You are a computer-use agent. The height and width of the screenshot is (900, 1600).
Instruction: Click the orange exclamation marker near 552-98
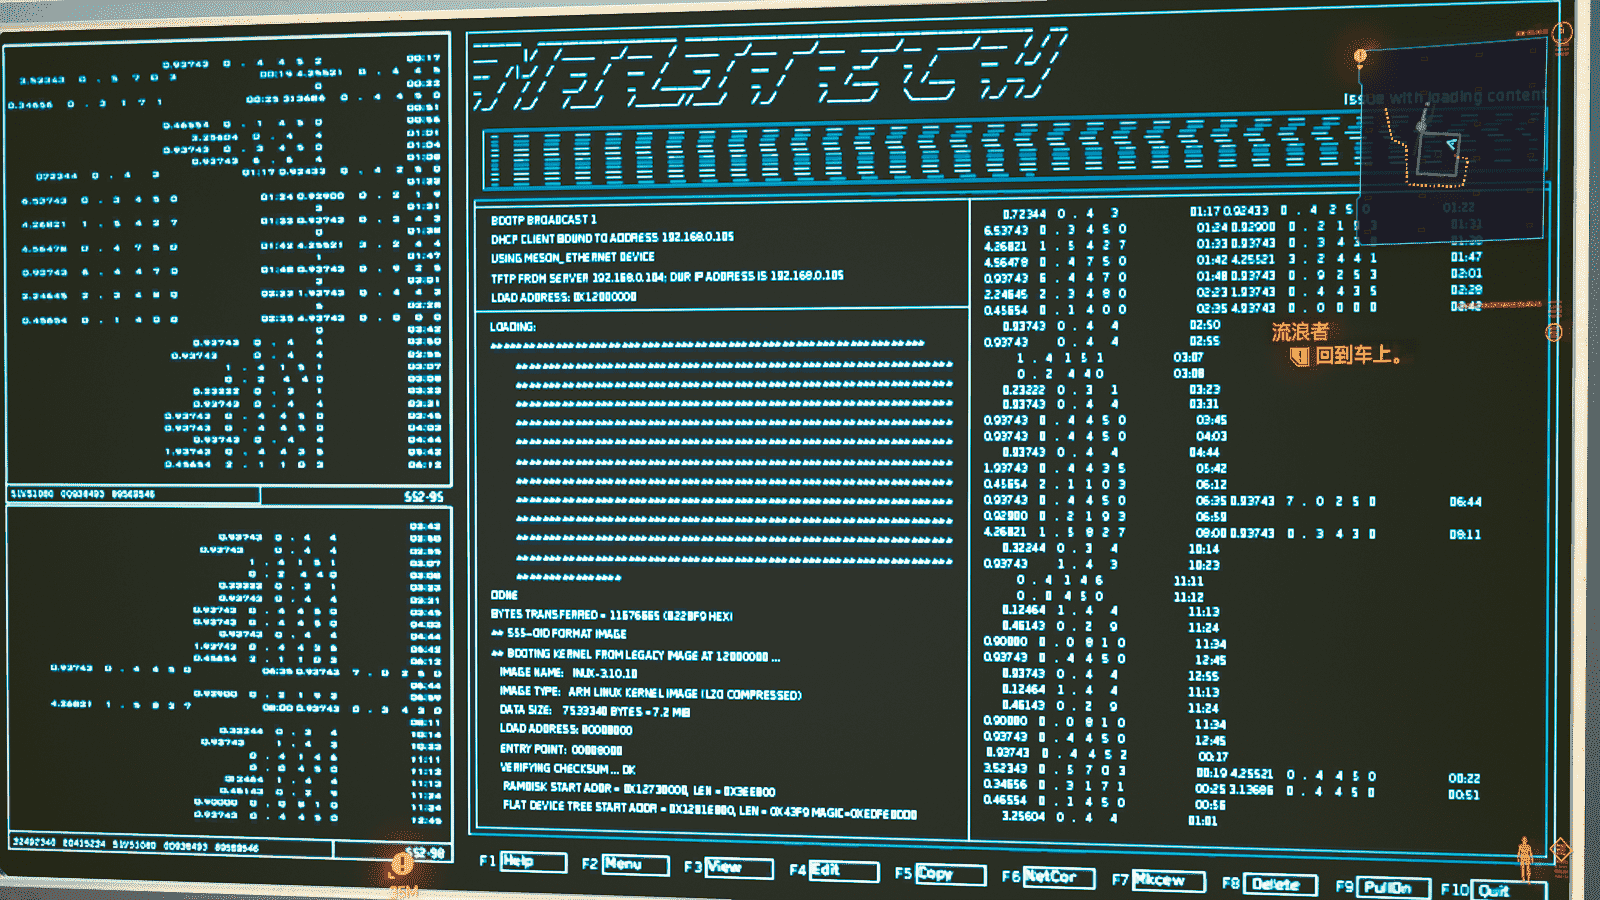[x=402, y=863]
